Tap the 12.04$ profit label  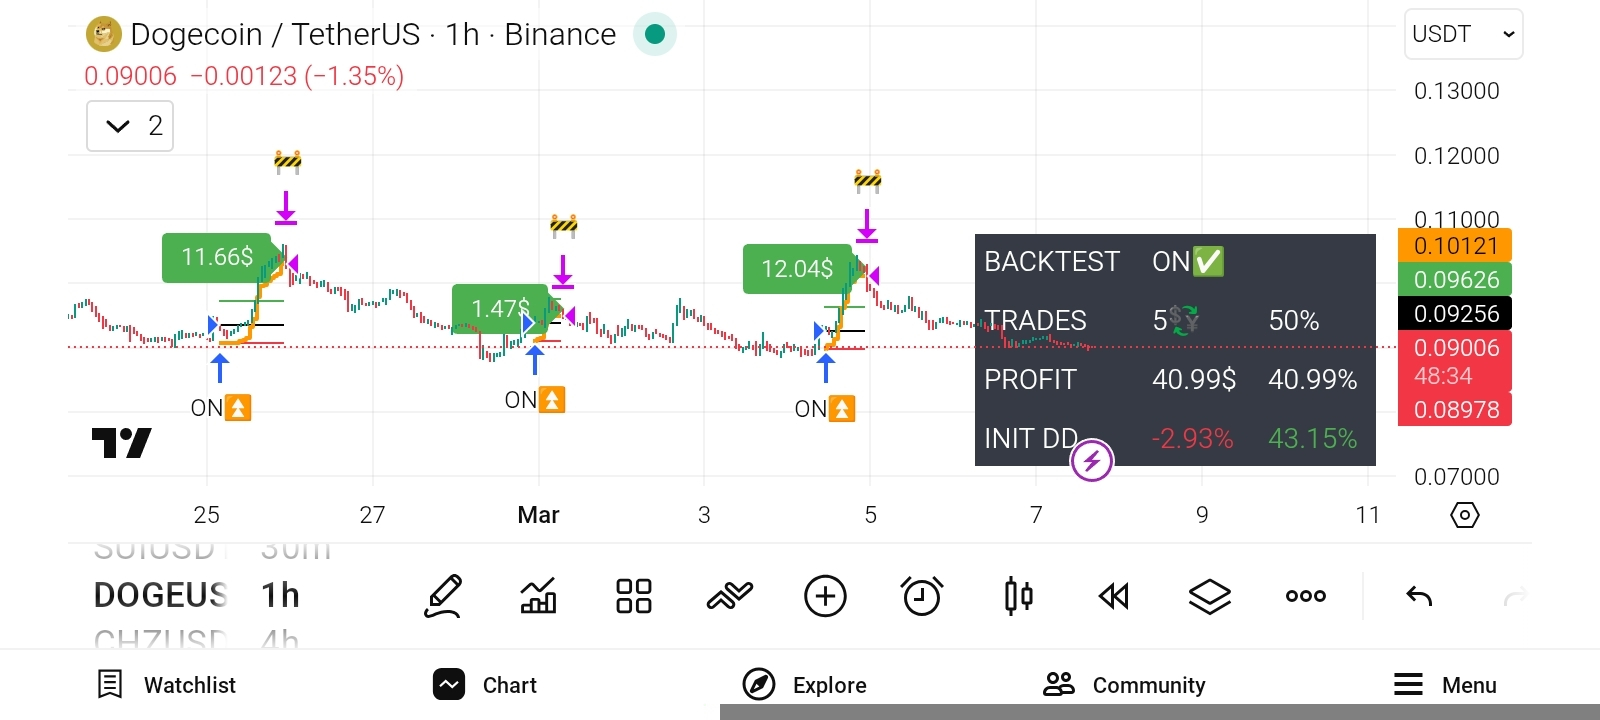pyautogui.click(x=797, y=269)
